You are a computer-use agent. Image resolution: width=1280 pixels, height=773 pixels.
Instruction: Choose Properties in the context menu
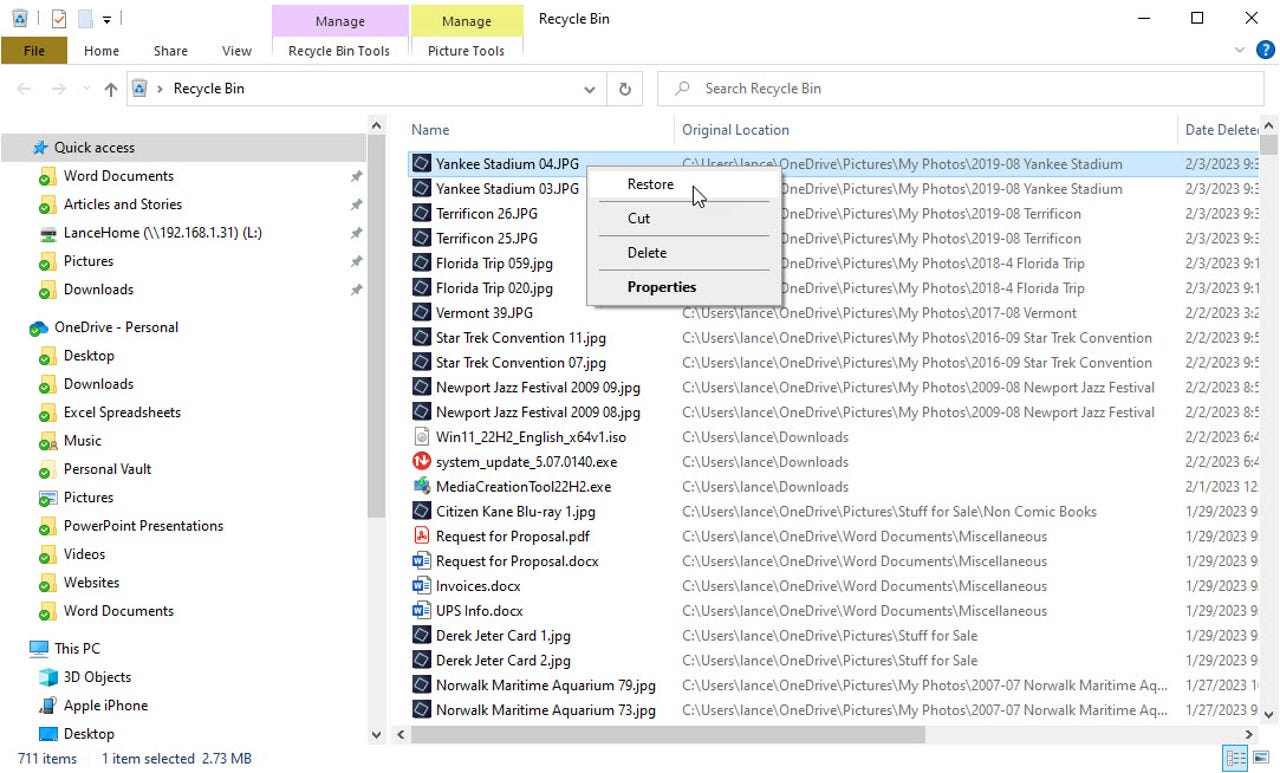pos(661,287)
